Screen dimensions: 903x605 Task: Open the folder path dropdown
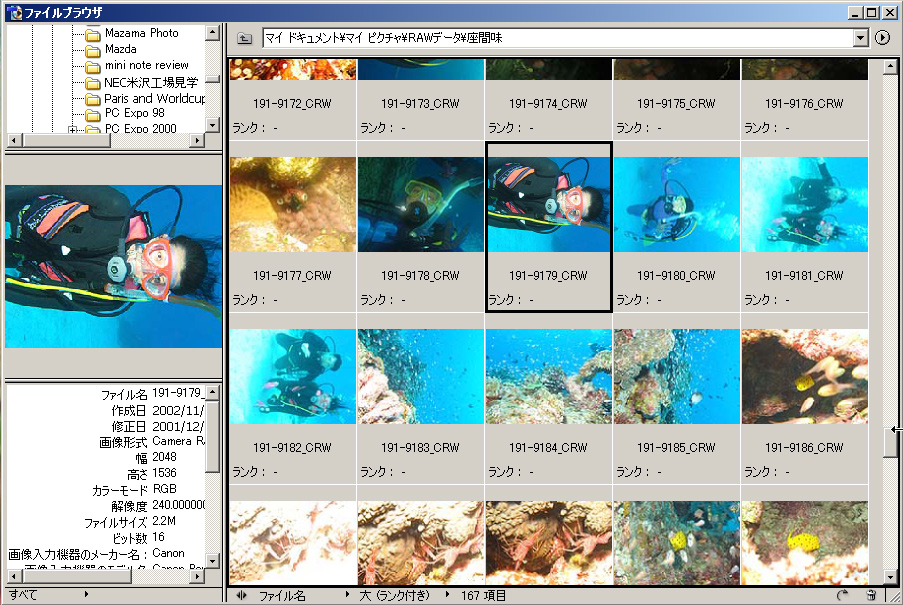(x=861, y=38)
